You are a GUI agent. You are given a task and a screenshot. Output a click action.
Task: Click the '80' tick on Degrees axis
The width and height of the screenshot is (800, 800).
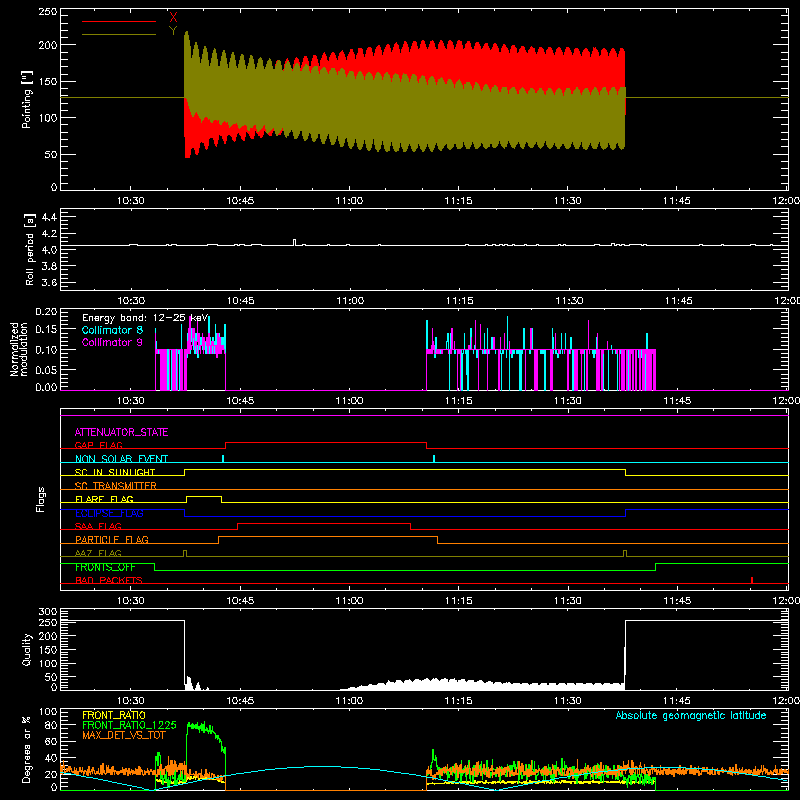(x=52, y=725)
